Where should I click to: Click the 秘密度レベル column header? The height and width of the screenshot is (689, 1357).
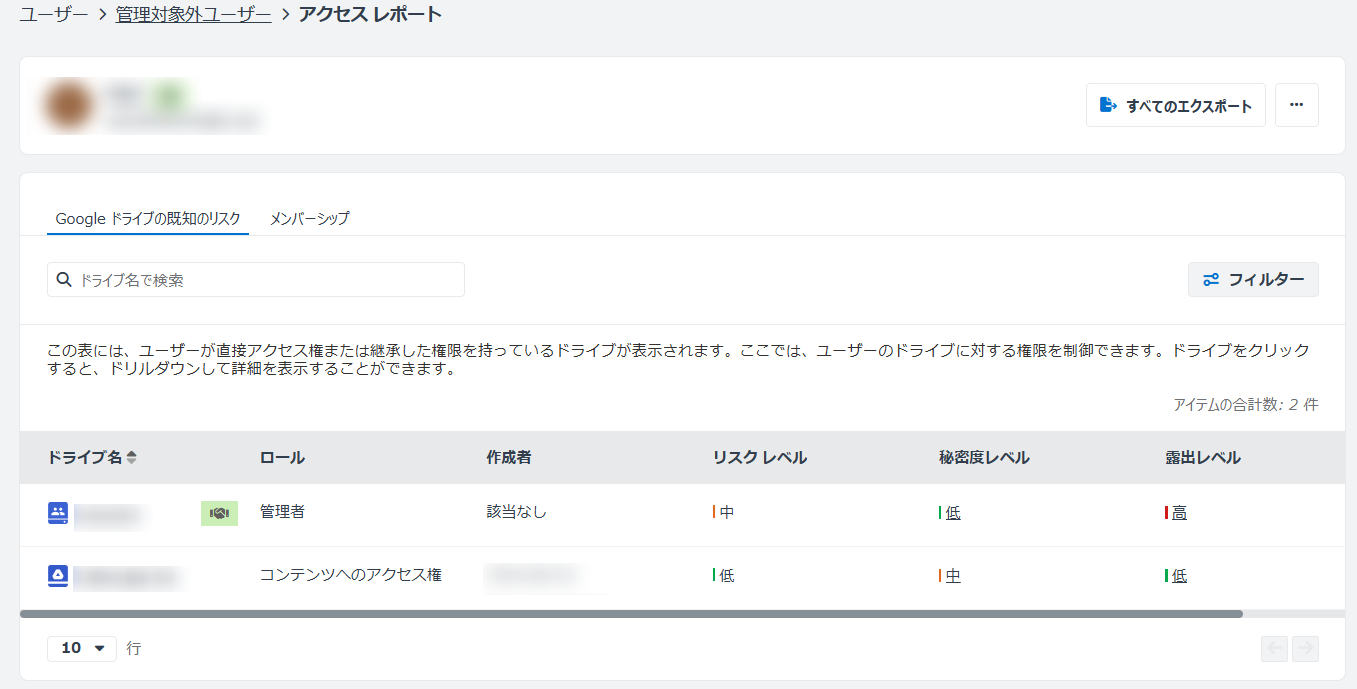pos(984,457)
